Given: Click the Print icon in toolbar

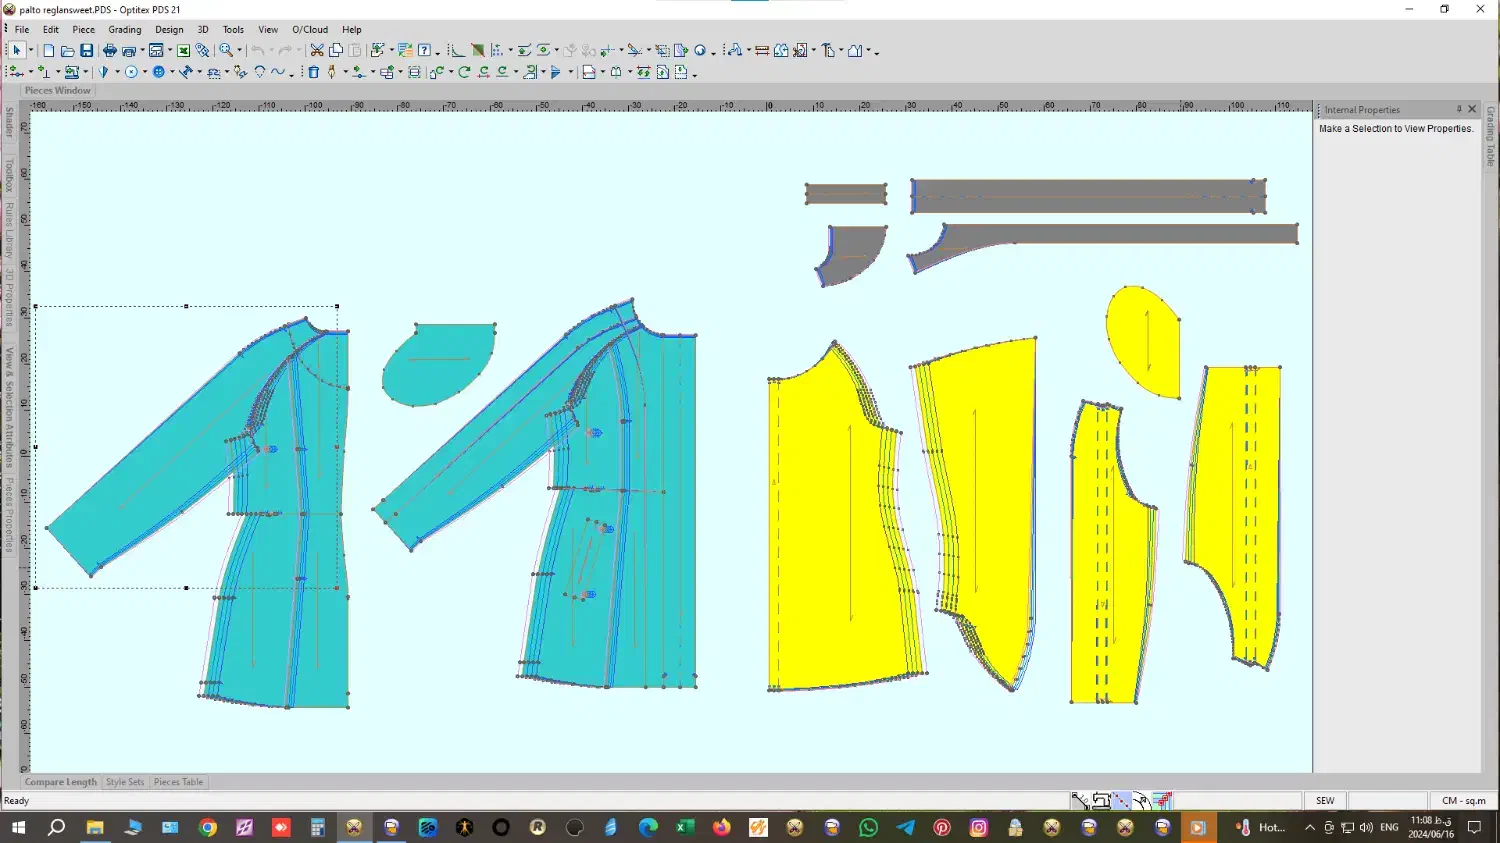Looking at the screenshot, I should click(x=110, y=51).
